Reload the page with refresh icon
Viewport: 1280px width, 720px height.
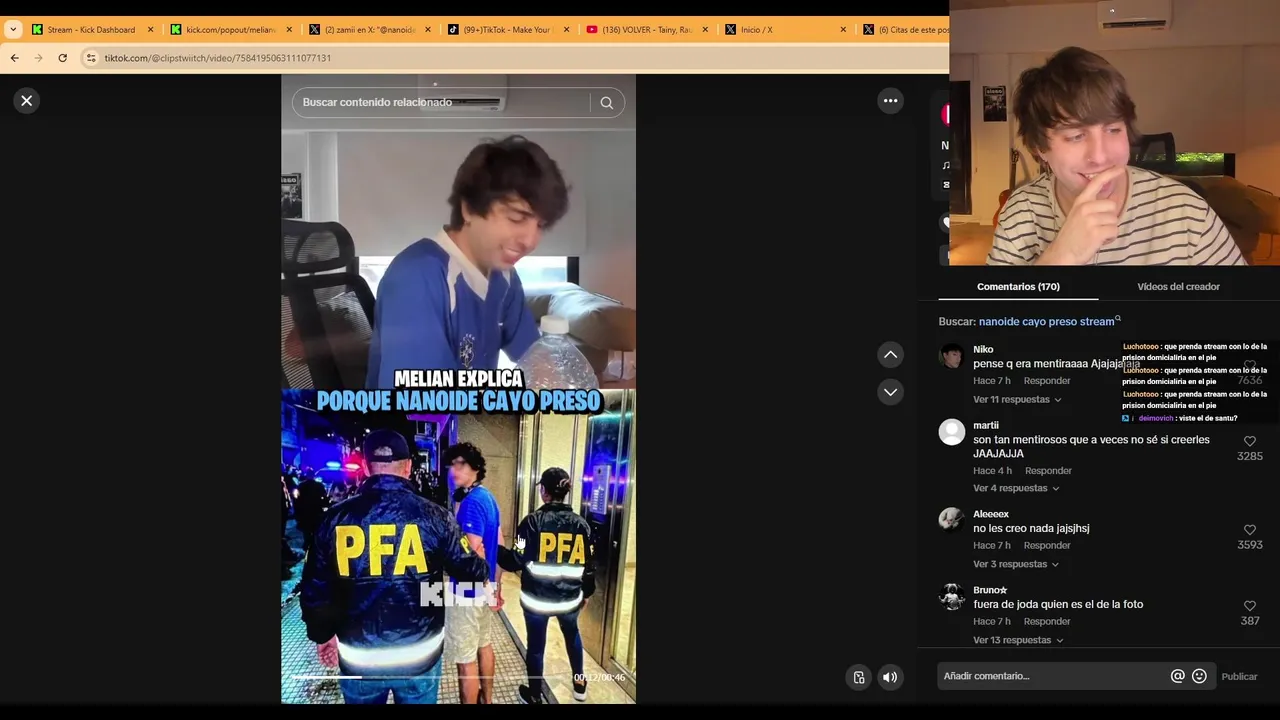(62, 58)
